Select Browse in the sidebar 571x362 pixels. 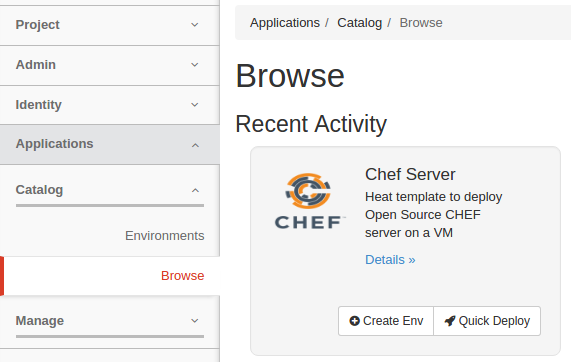coord(182,276)
